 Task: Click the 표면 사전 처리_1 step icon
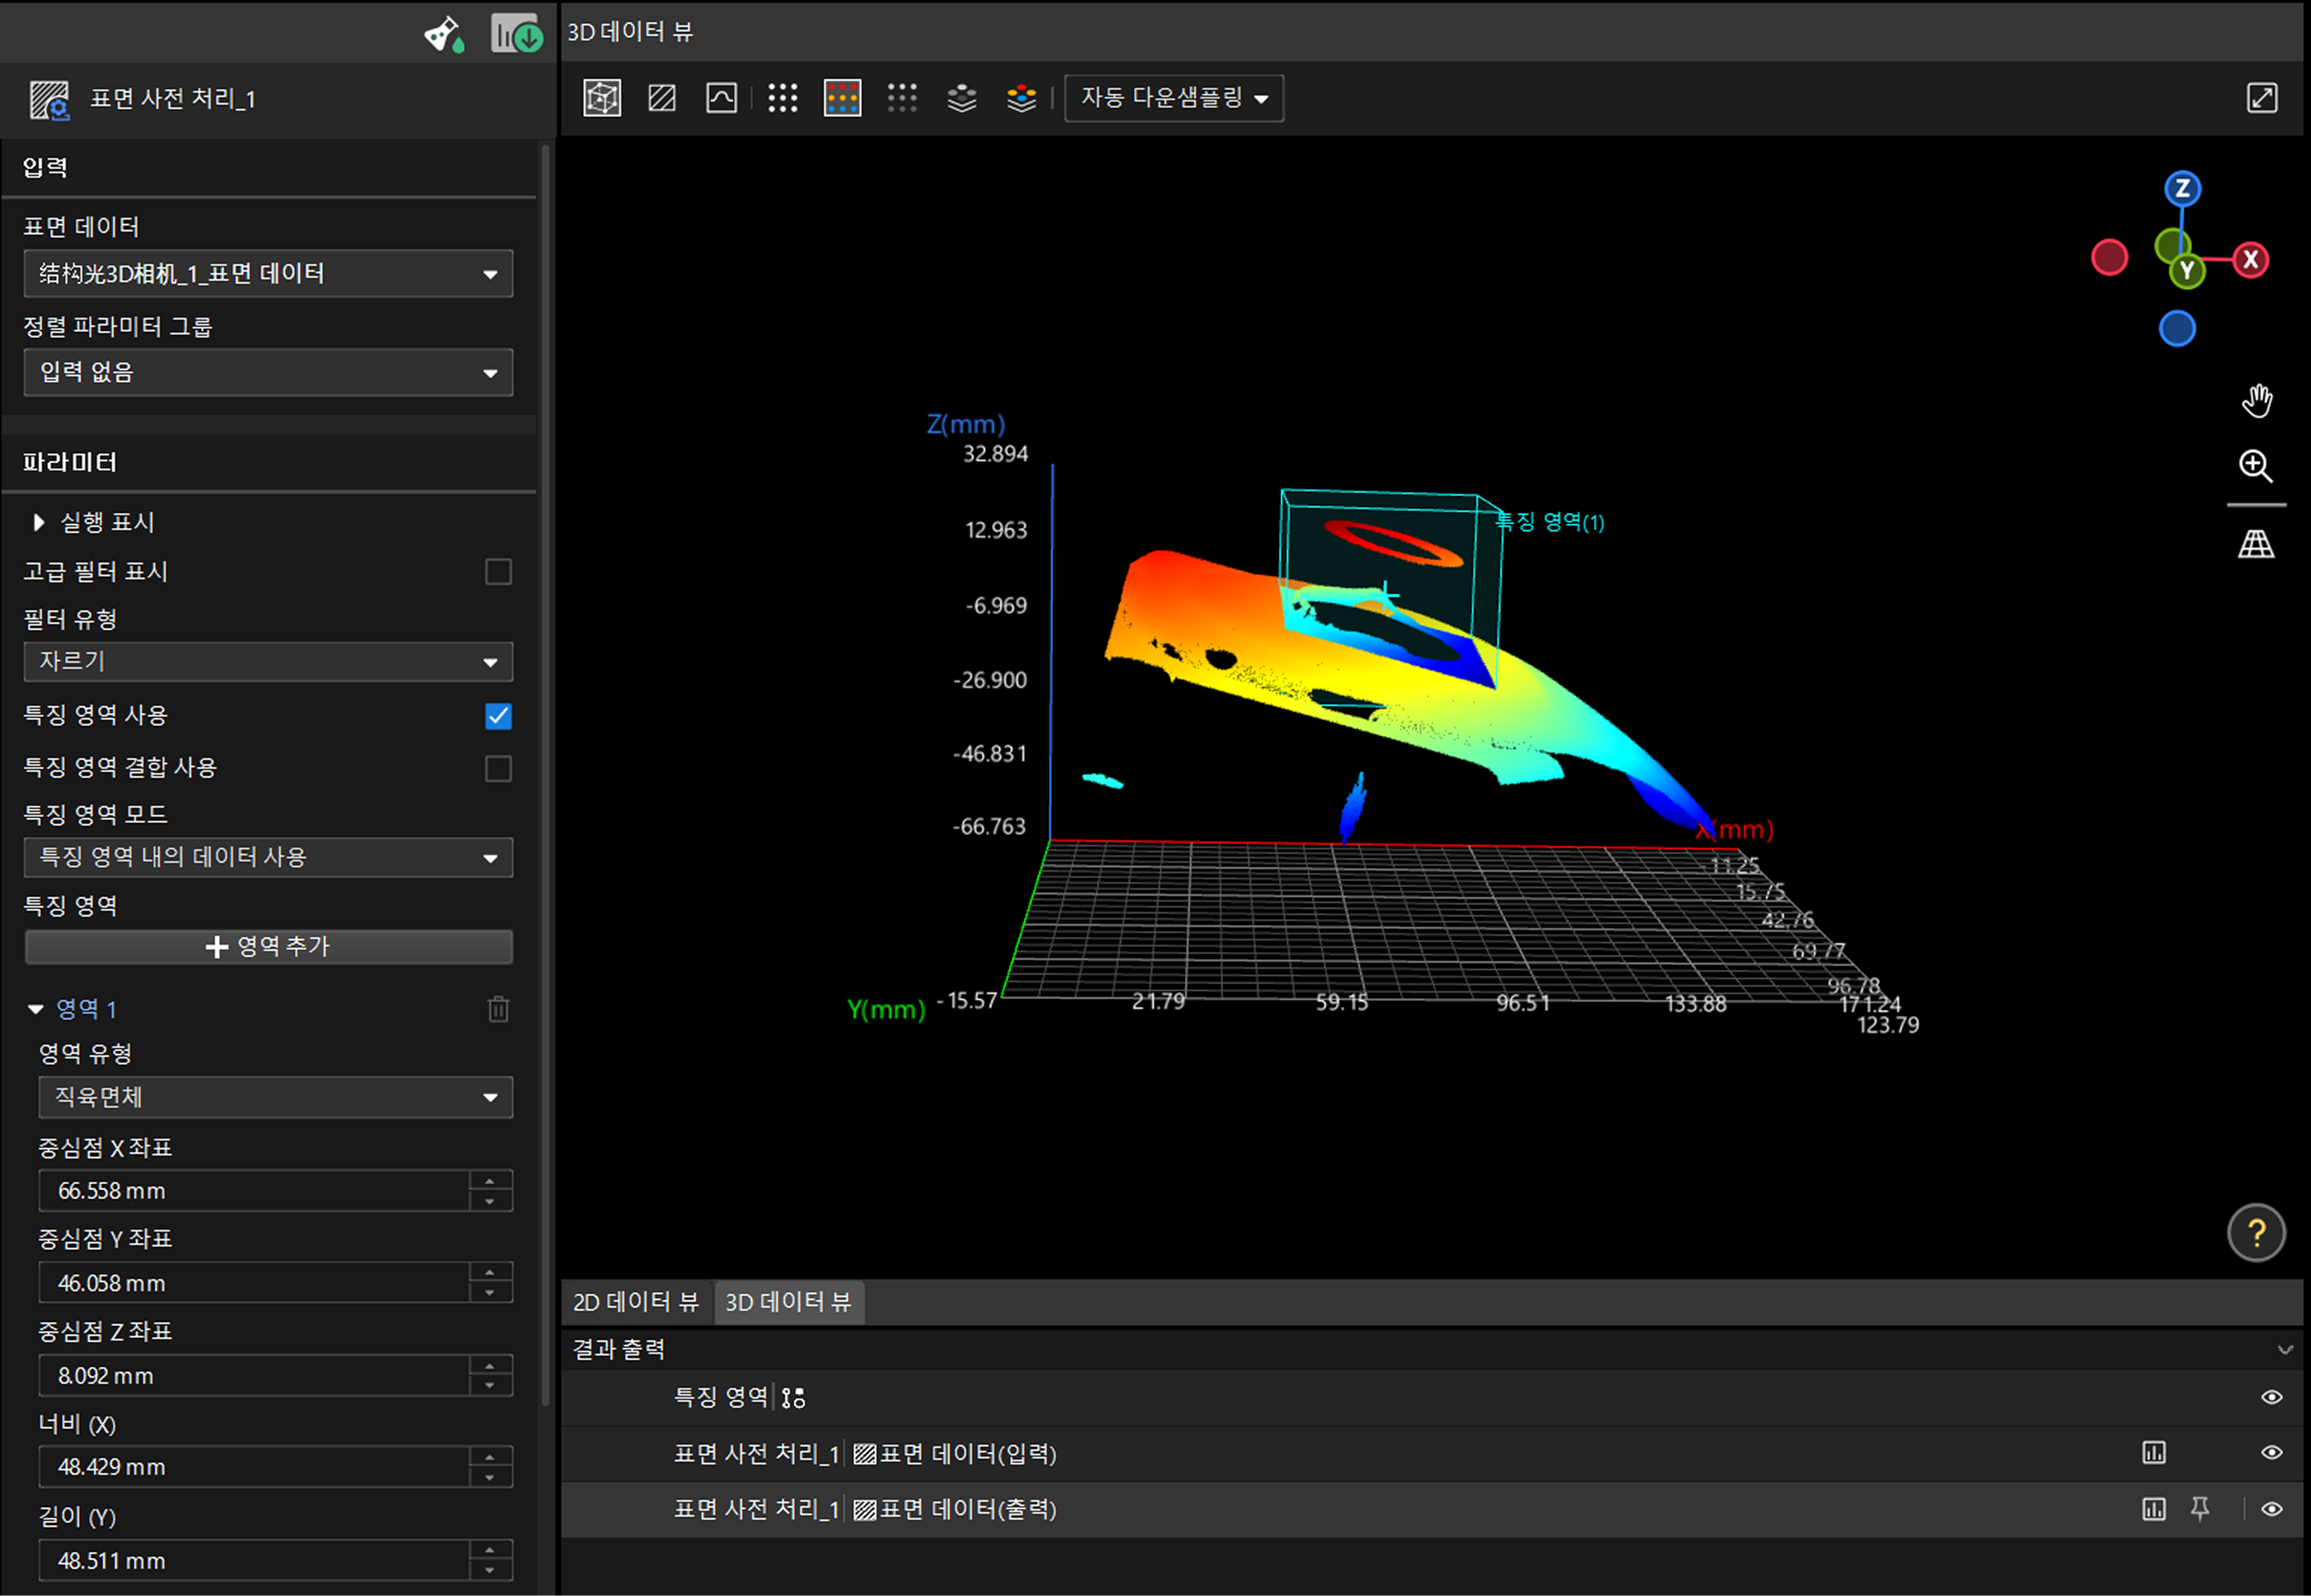coord(49,100)
